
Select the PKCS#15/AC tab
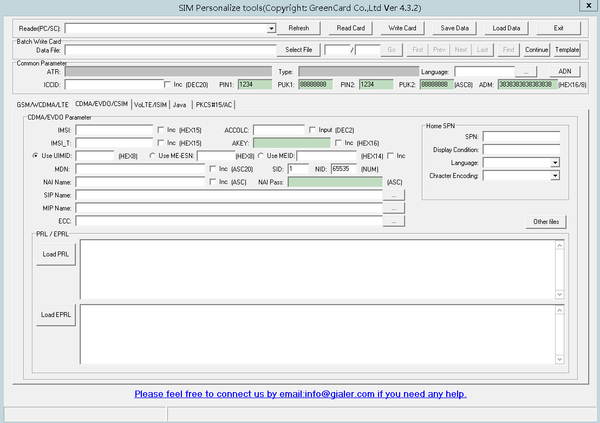click(x=214, y=104)
